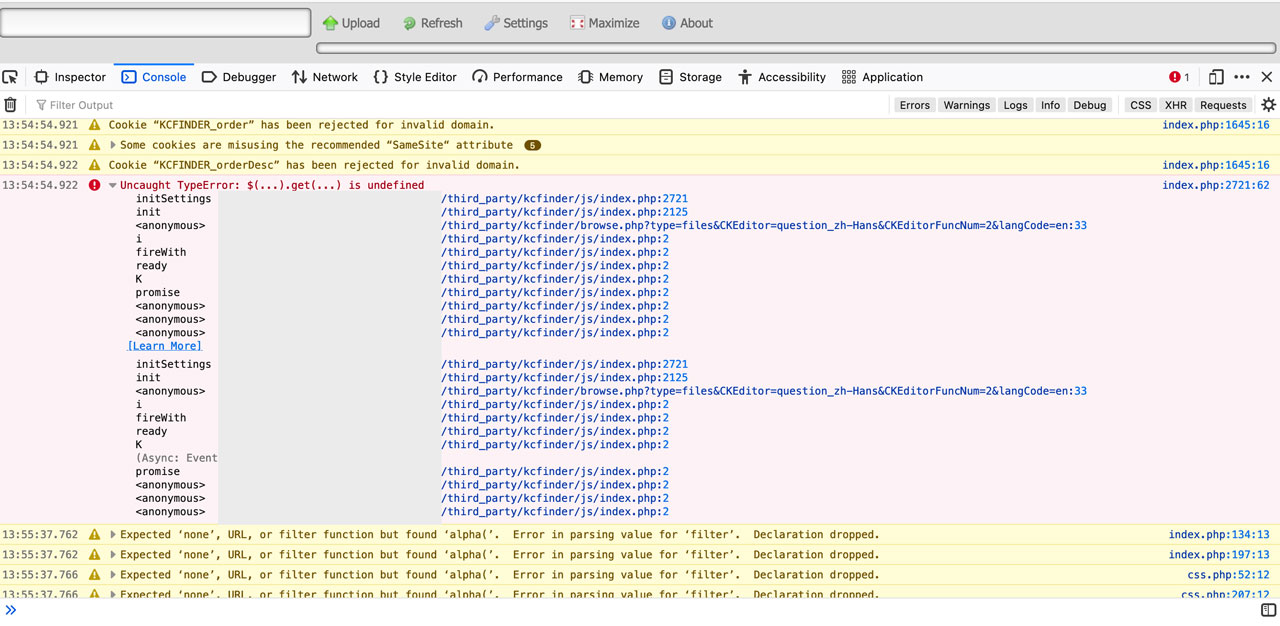Click the Learn More link
Image resolution: width=1280 pixels, height=626 pixels.
click(165, 346)
